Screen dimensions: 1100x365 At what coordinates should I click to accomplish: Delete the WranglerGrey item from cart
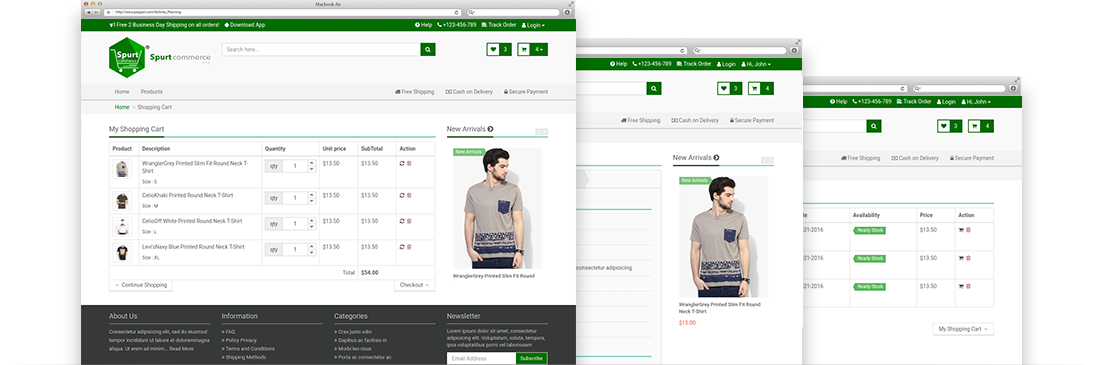coord(410,164)
